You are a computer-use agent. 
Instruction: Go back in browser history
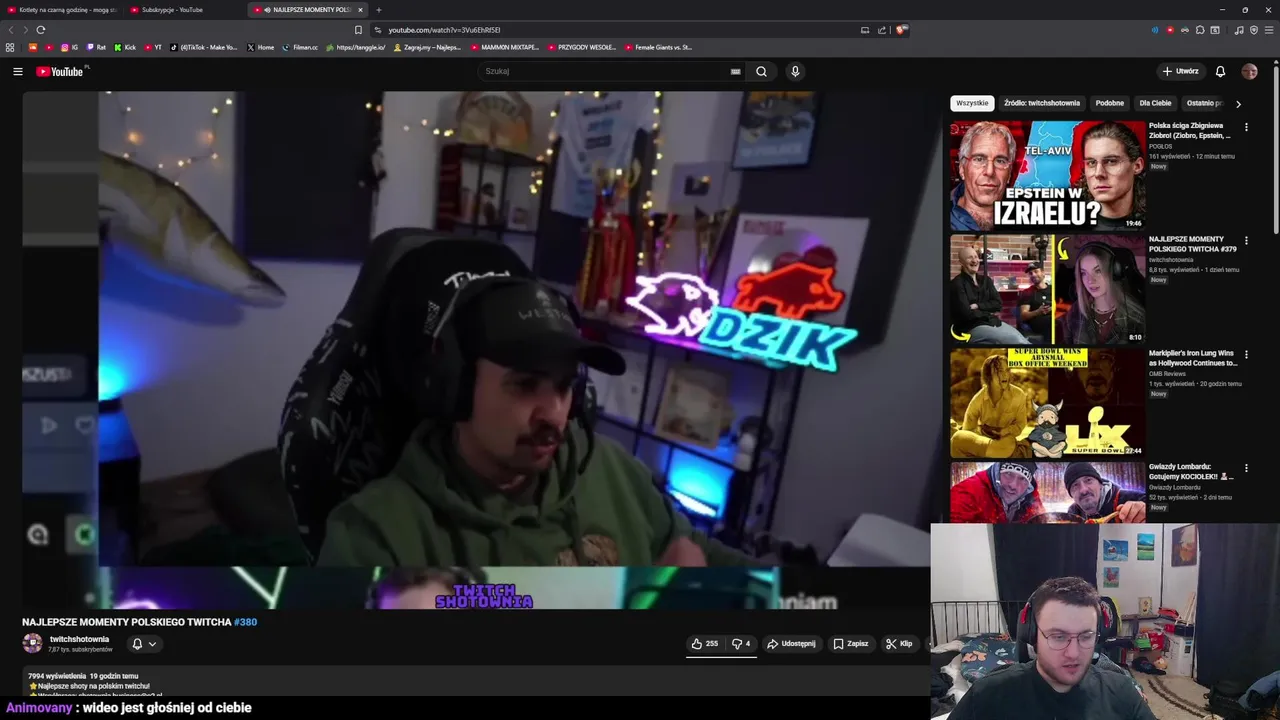click(11, 30)
